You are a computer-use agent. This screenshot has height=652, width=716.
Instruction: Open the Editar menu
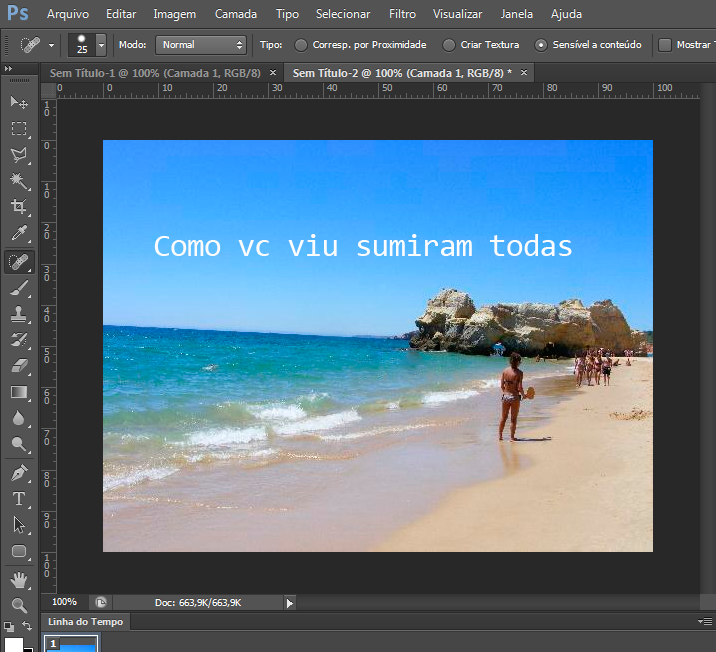[x=121, y=14]
